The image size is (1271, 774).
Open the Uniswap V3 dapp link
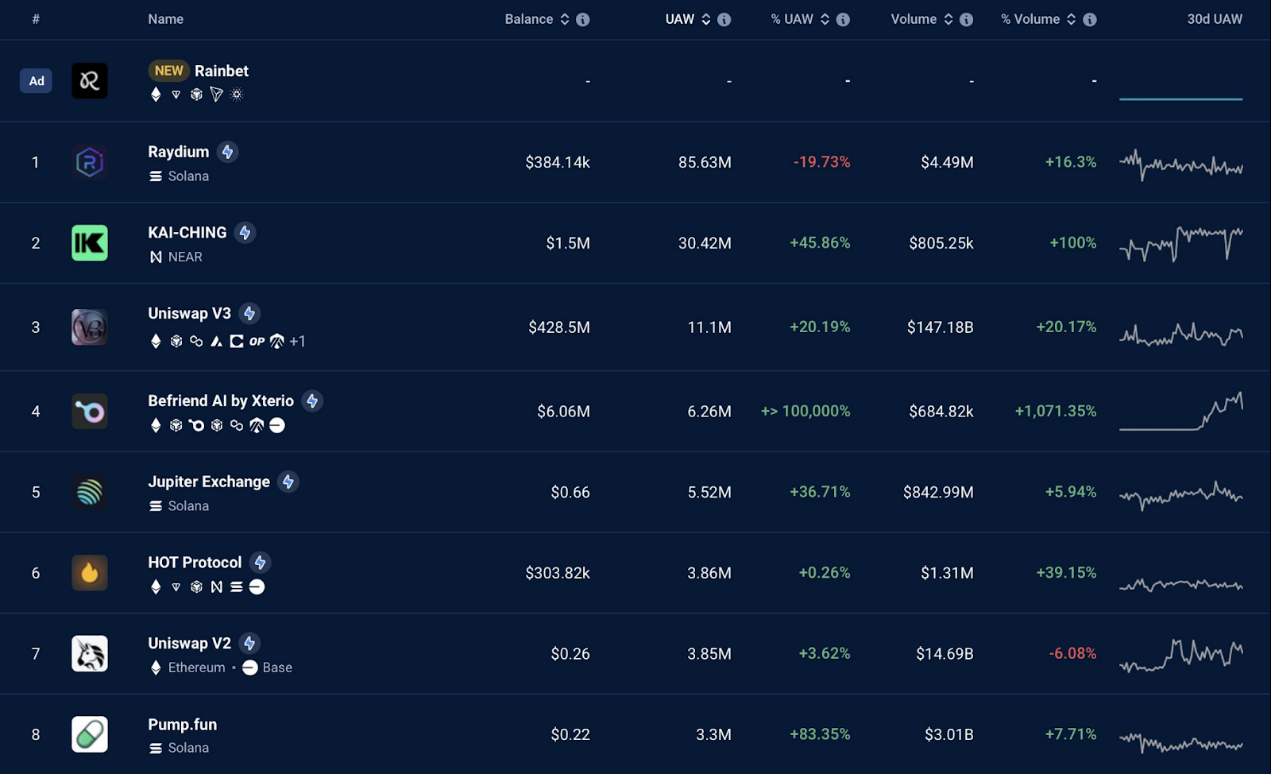pos(189,313)
